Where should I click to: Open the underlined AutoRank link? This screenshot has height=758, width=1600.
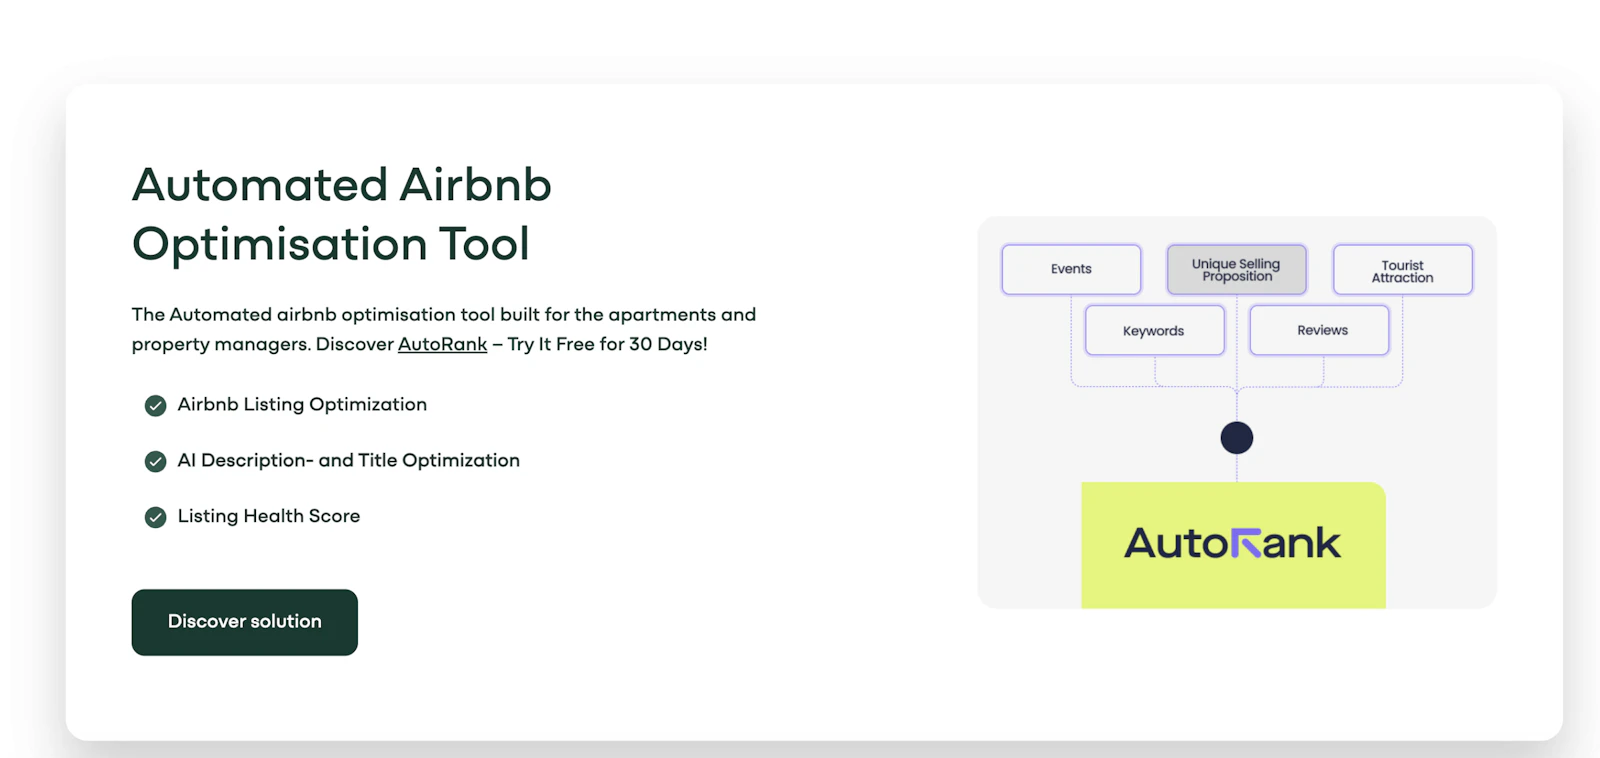(442, 344)
